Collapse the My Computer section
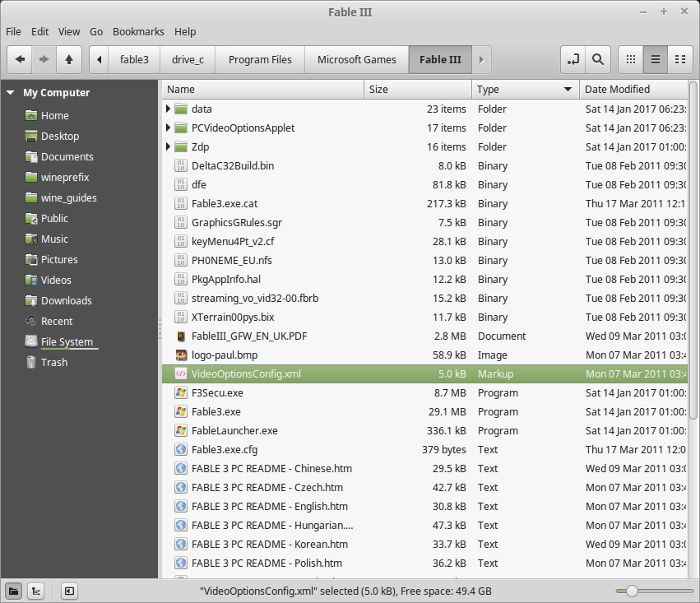 (11, 93)
